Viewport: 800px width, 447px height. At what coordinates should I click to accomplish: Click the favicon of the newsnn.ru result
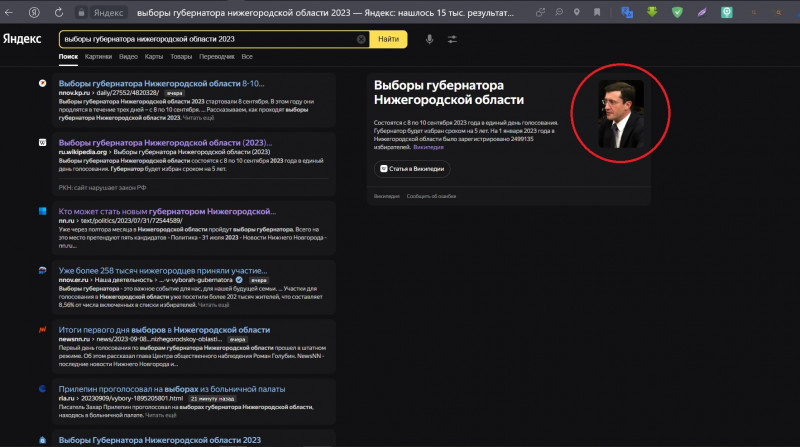pyautogui.click(x=42, y=330)
